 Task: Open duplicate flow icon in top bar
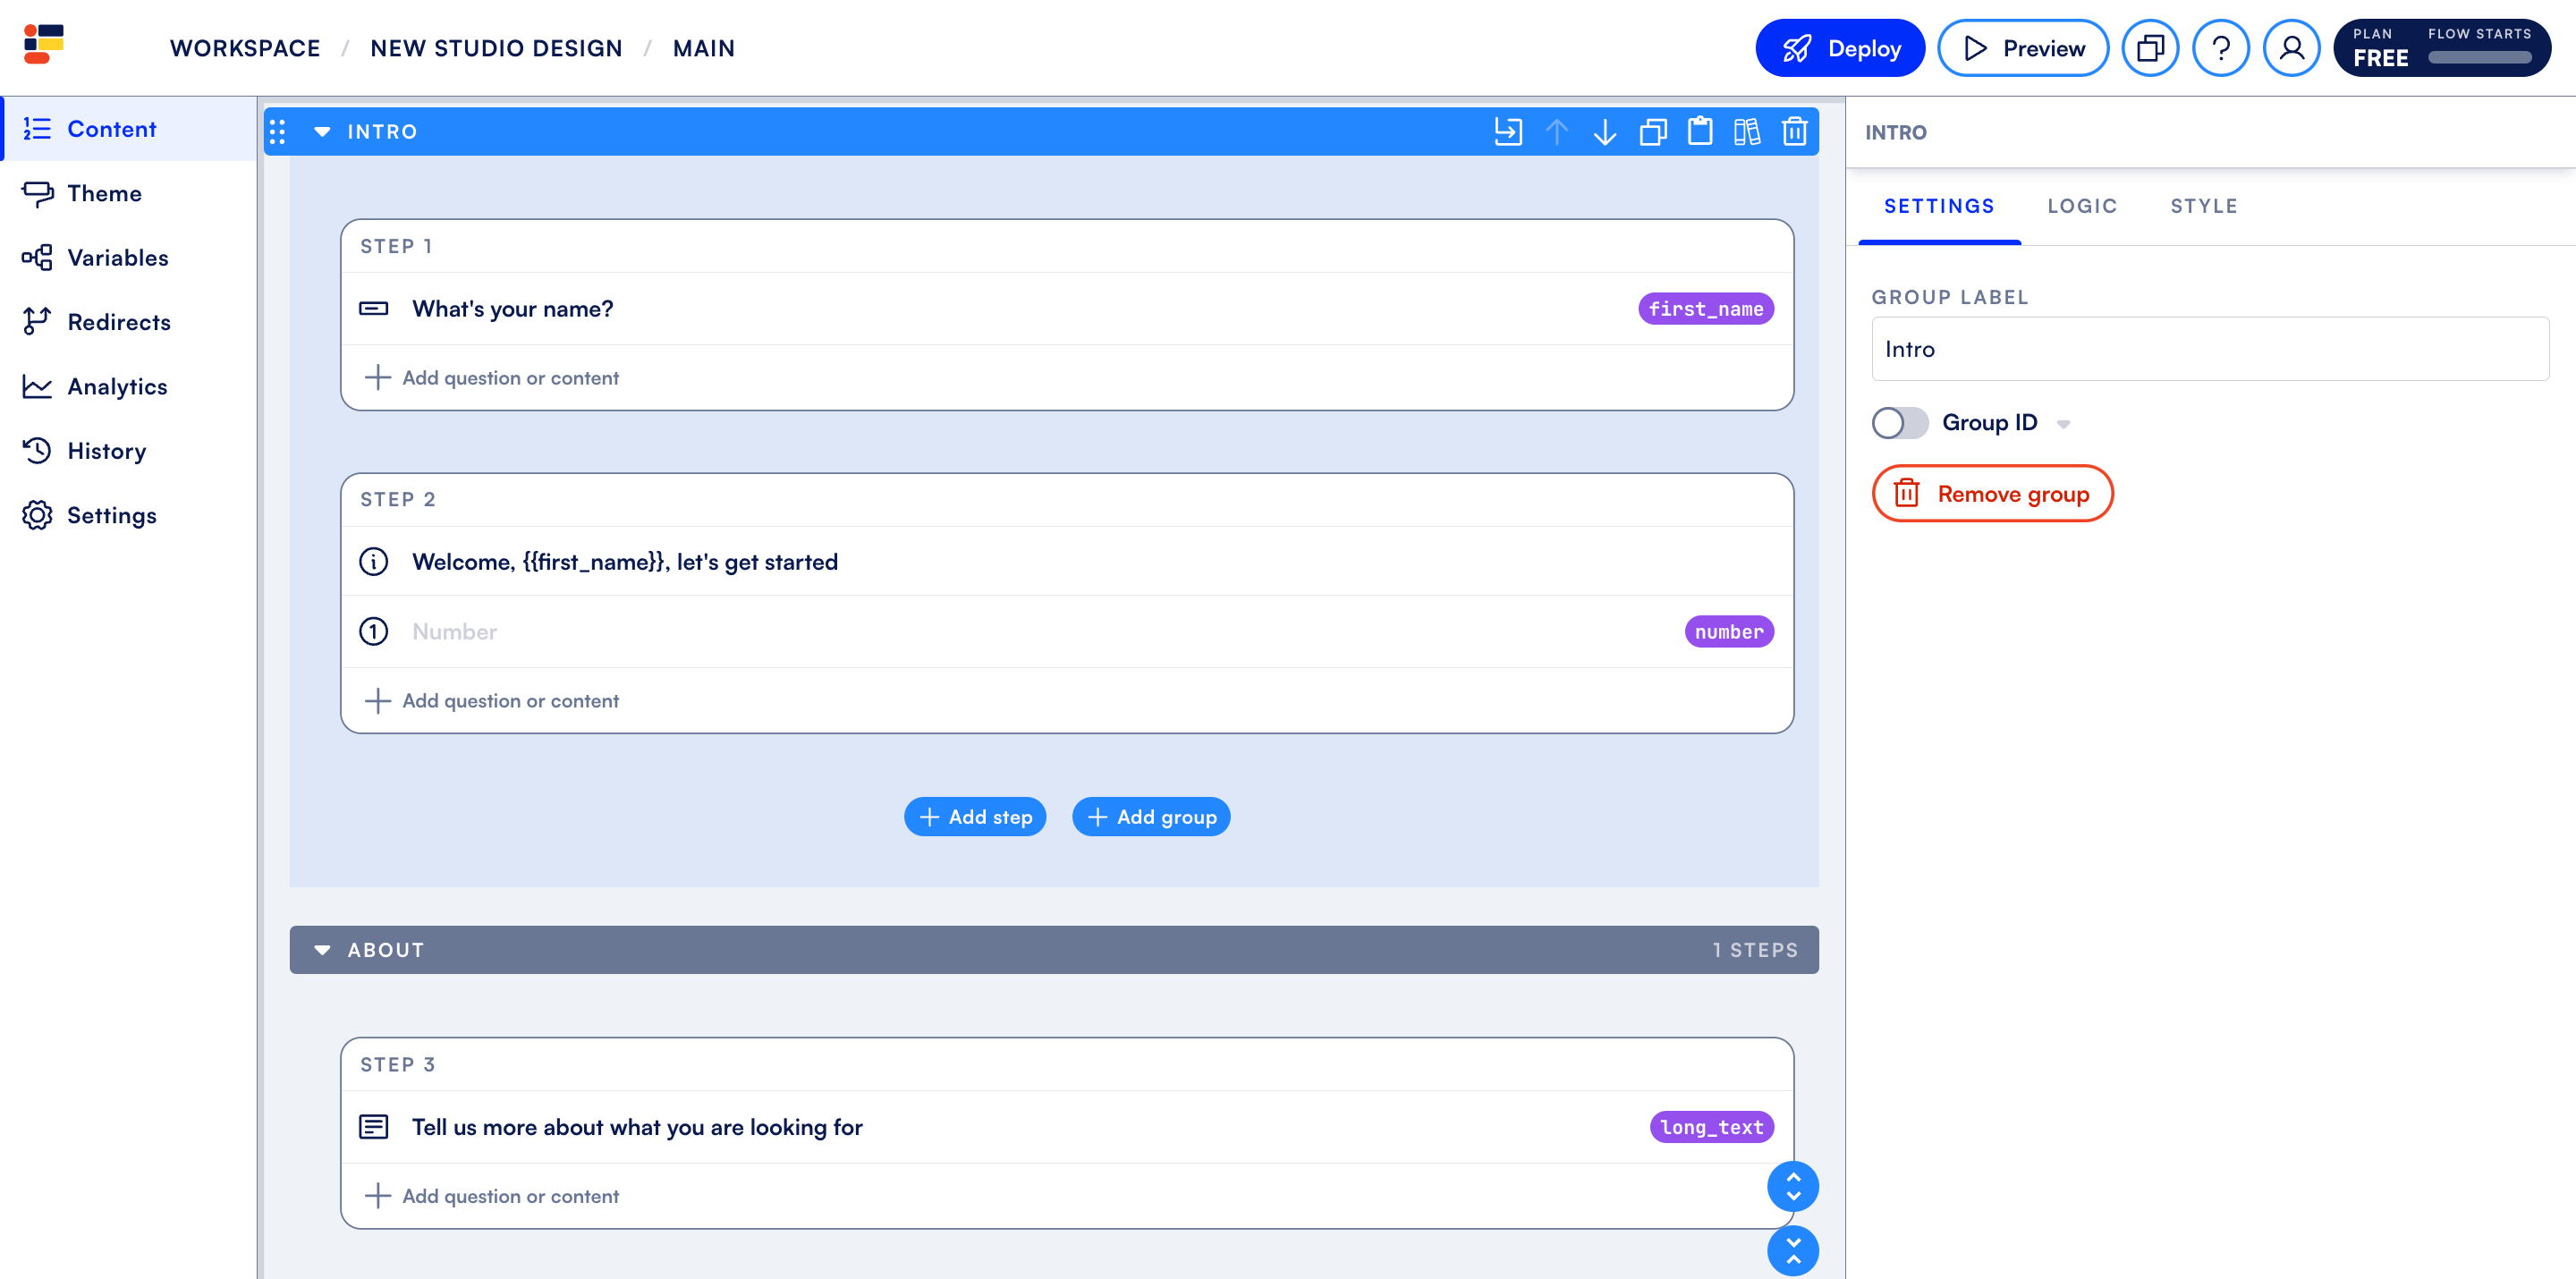pos(2150,48)
